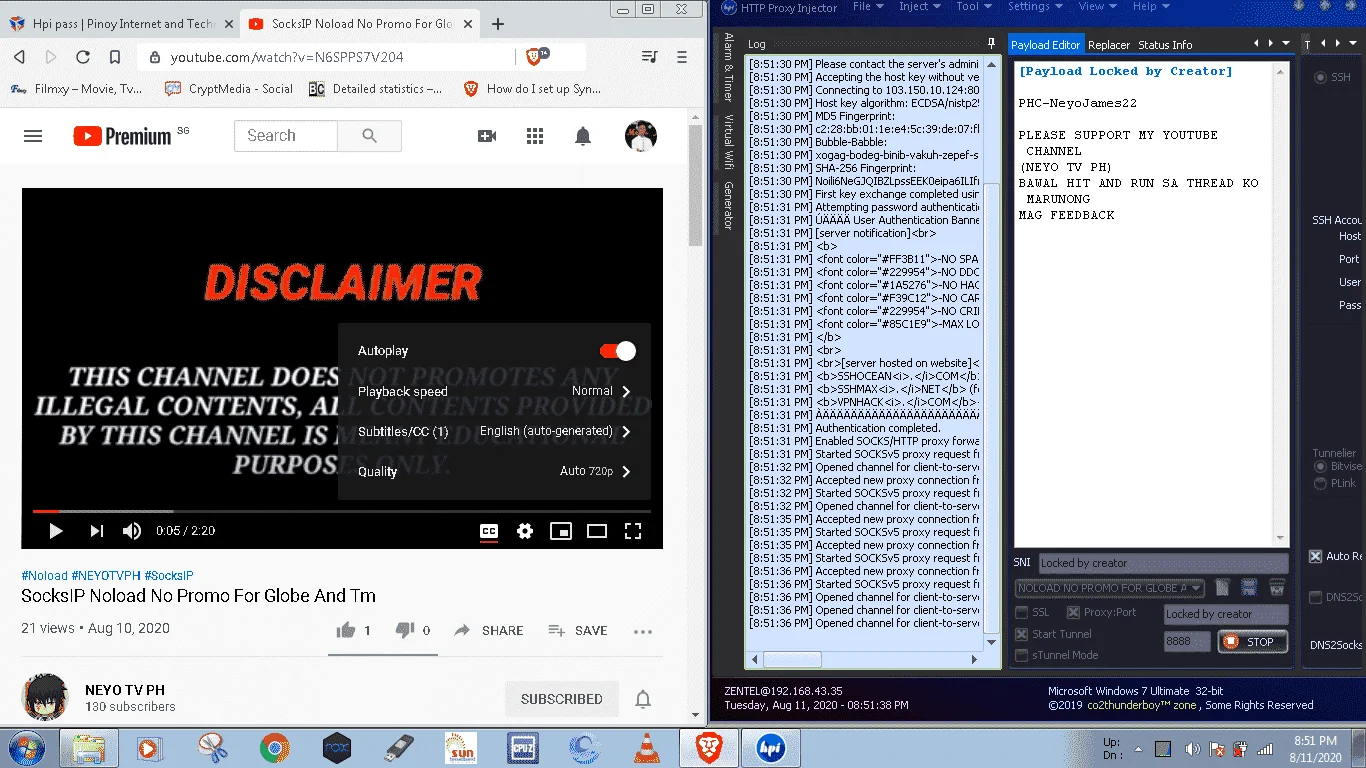
Task: Open YouTube notifications bell in header
Action: click(583, 136)
